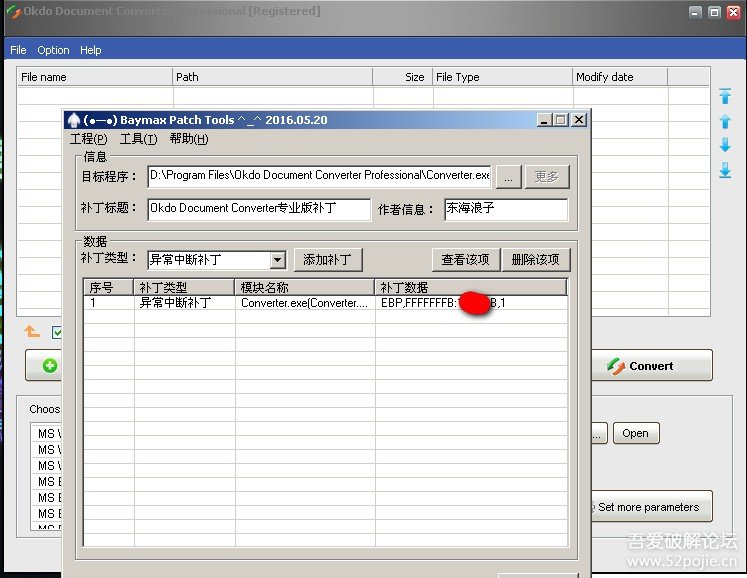Viewport: 747px width, 578px height.
Task: Click the orange up-level arrow icon in Okdo
Action: click(32, 331)
